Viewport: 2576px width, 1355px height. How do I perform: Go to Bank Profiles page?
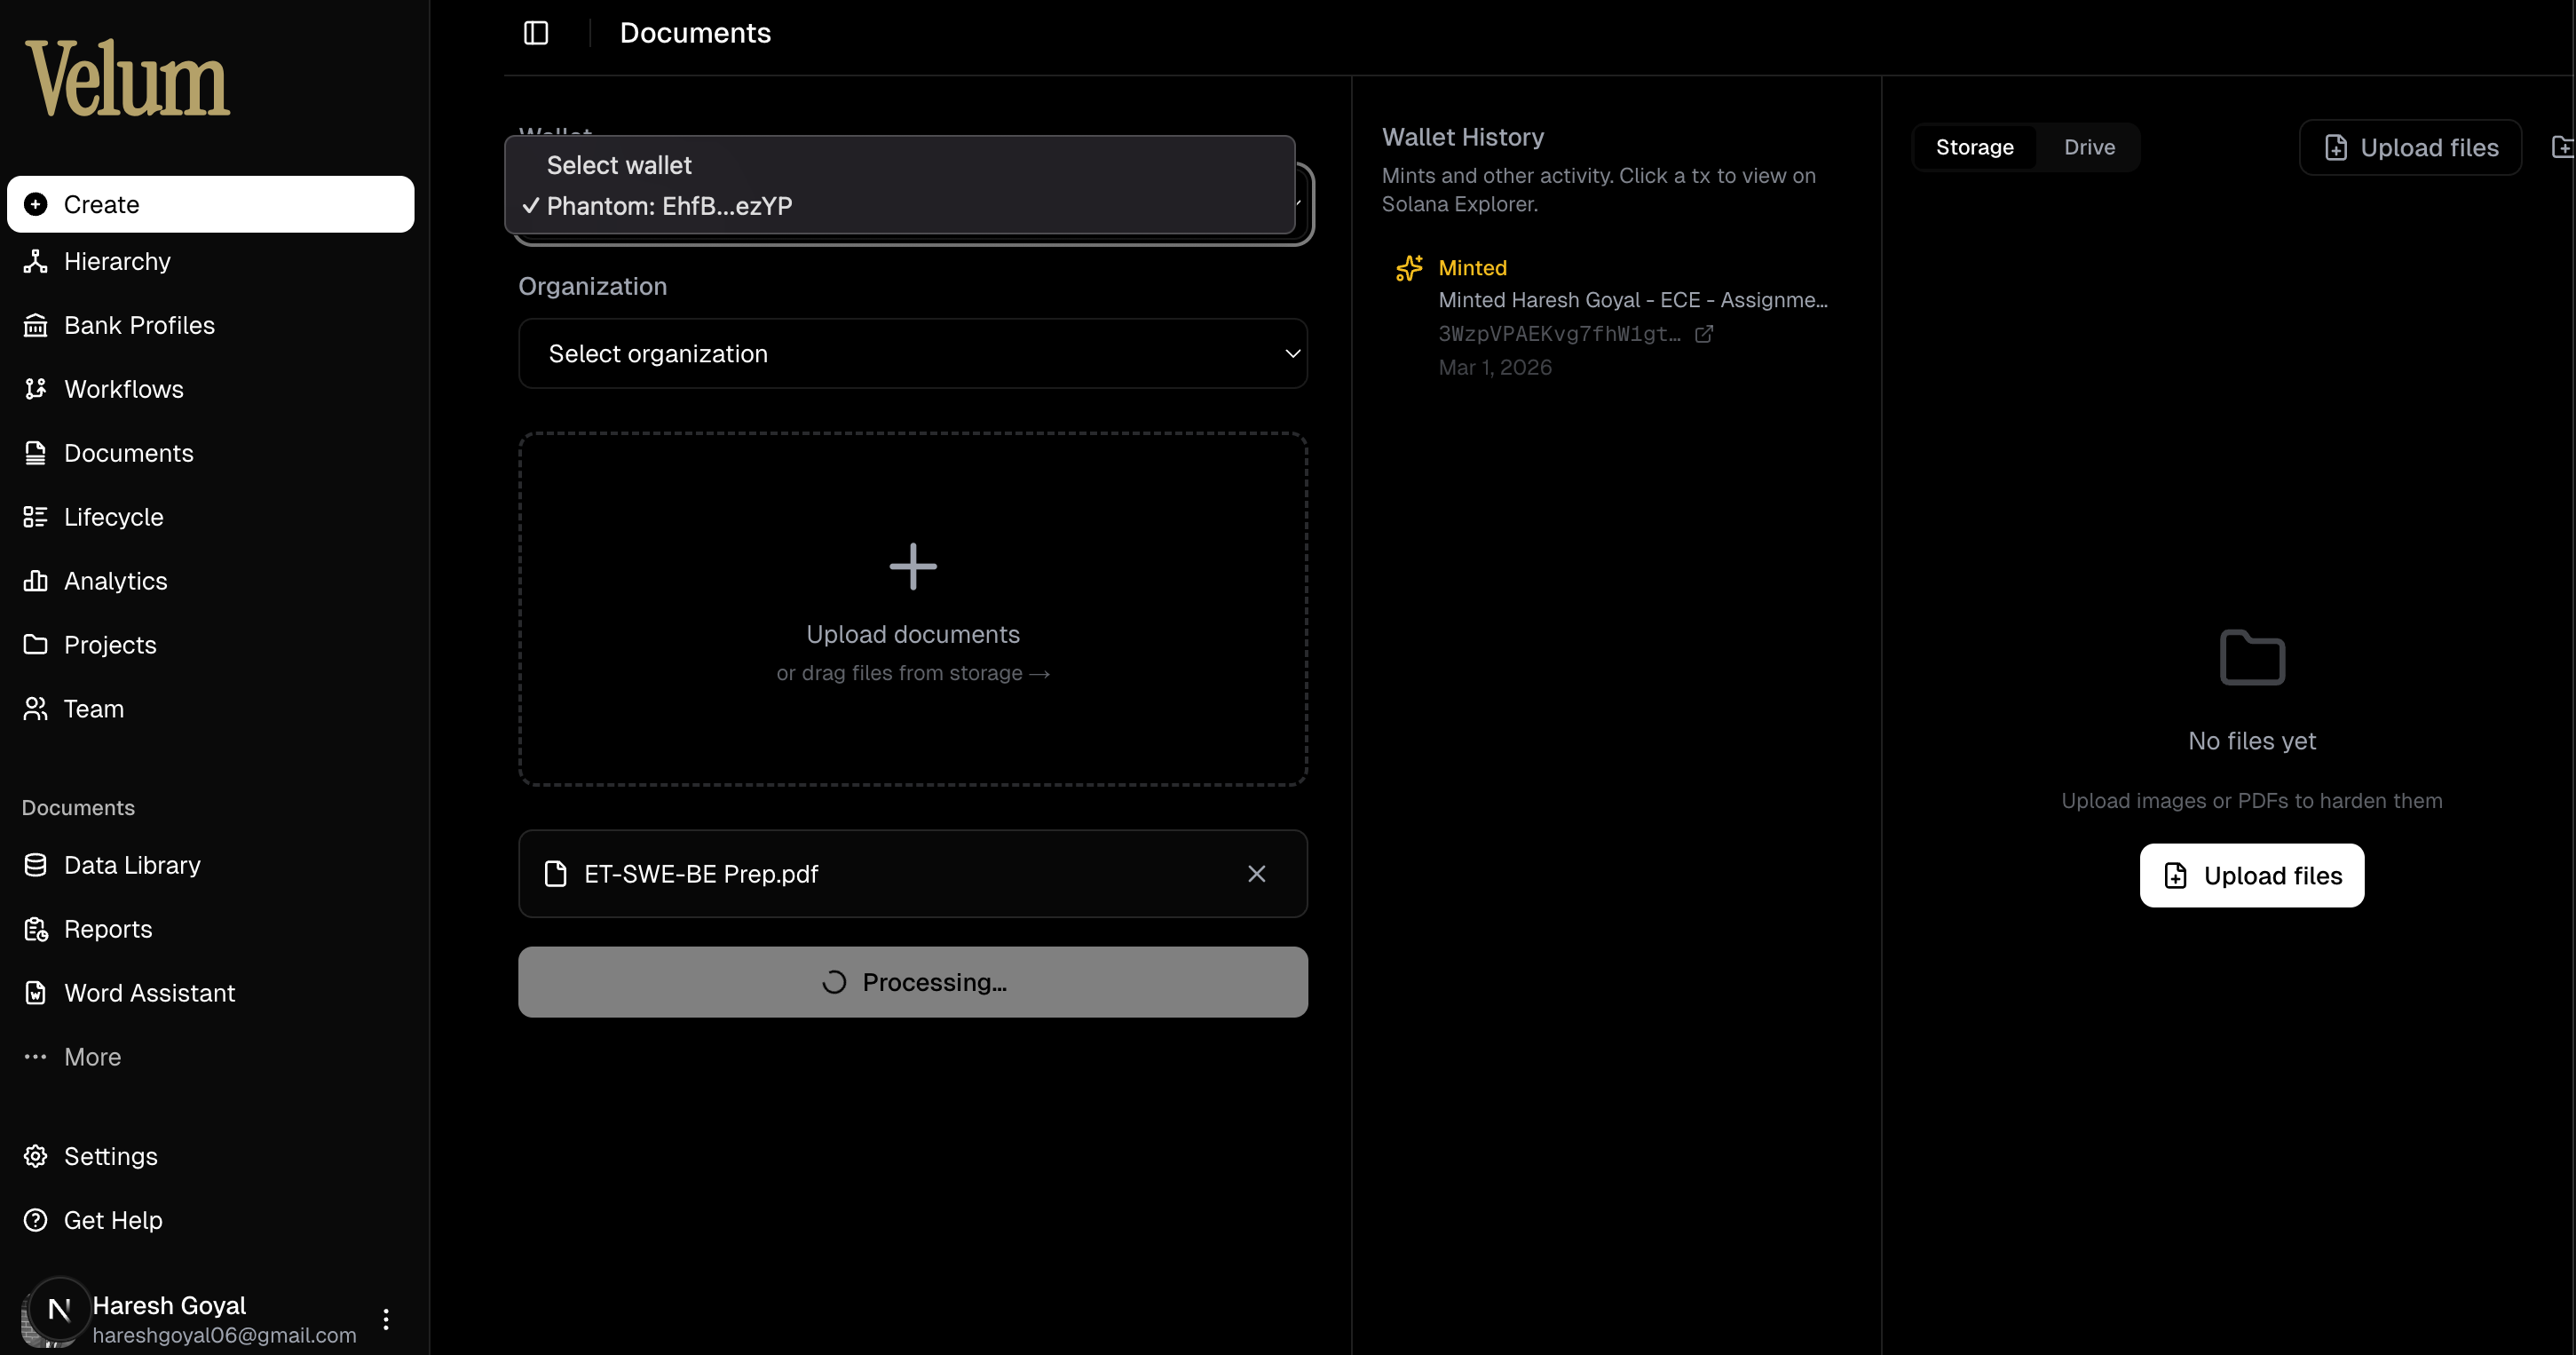[139, 326]
